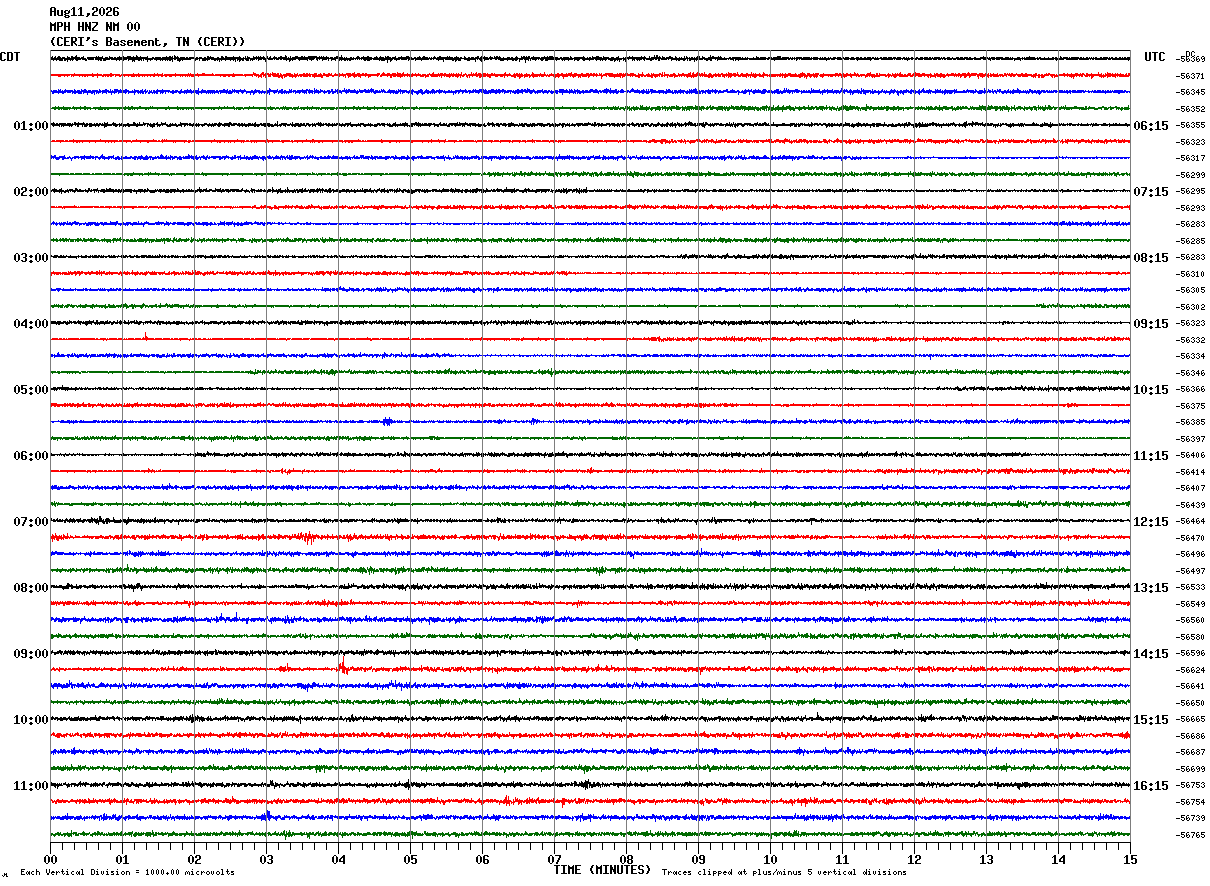
Task: Click blue burst near minute 4.7, 05:30 trace
Action: pyautogui.click(x=387, y=421)
